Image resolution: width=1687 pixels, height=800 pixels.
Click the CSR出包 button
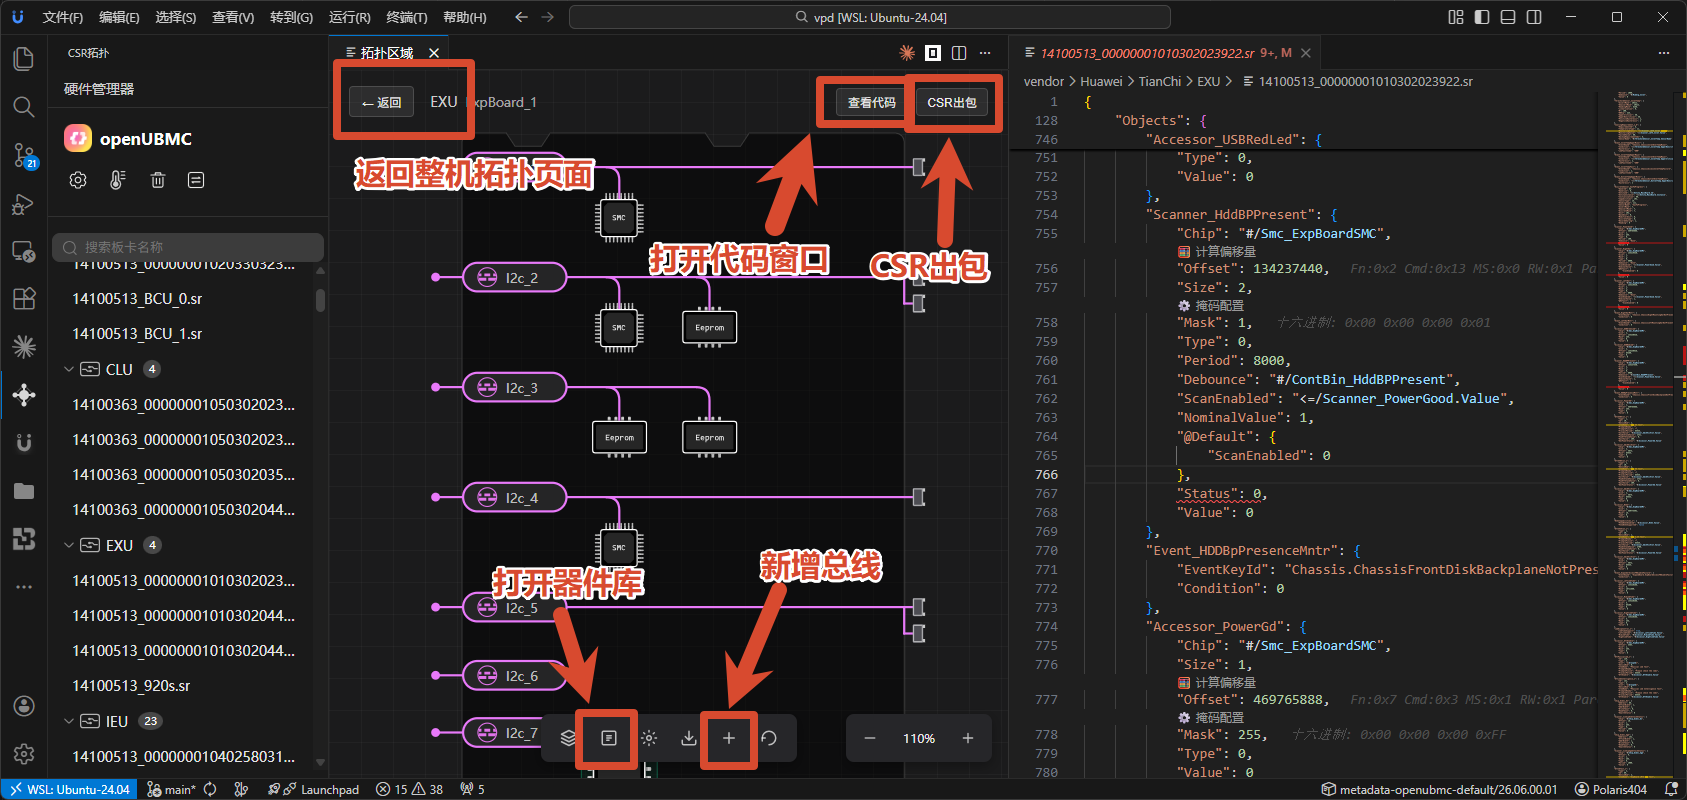952,102
